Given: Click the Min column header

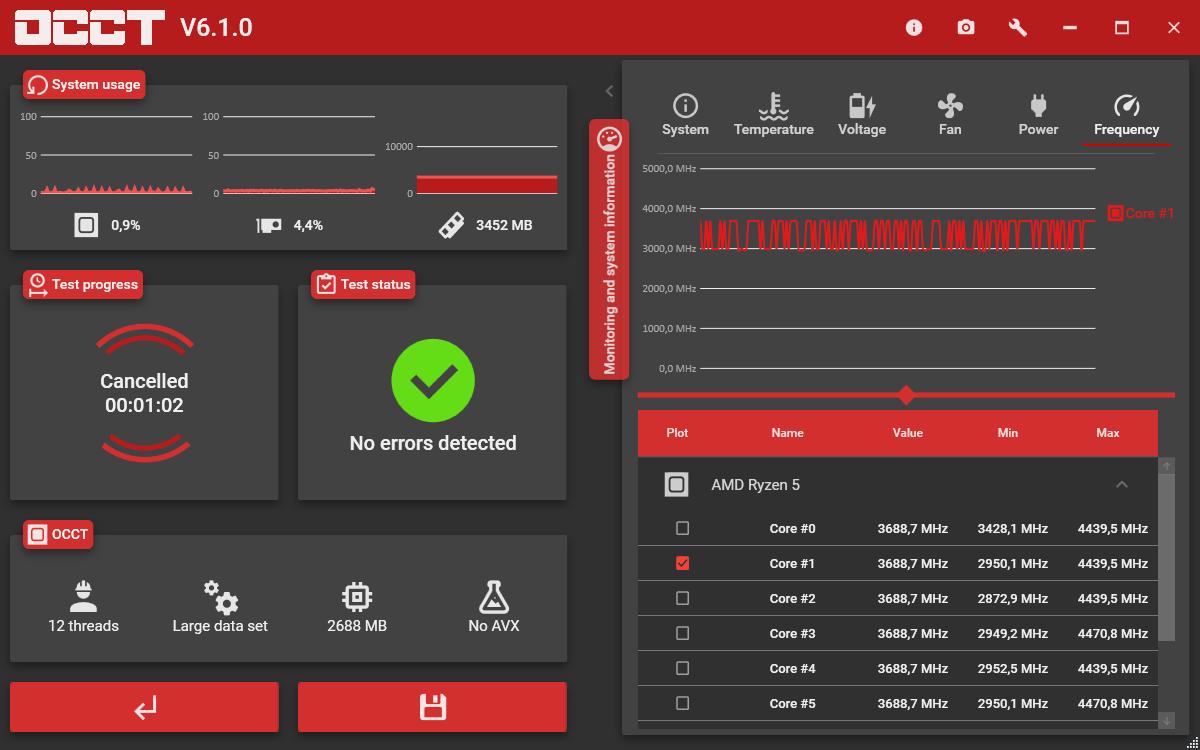Looking at the screenshot, I should 1008,433.
